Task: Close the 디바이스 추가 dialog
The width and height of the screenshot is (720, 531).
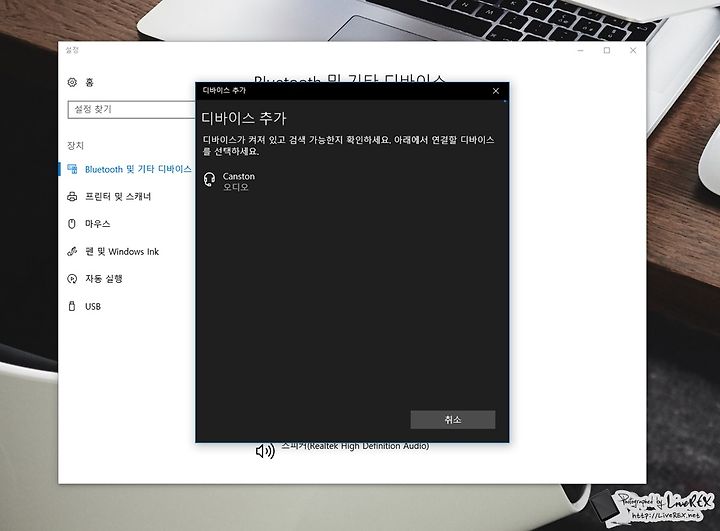Action: click(x=495, y=91)
